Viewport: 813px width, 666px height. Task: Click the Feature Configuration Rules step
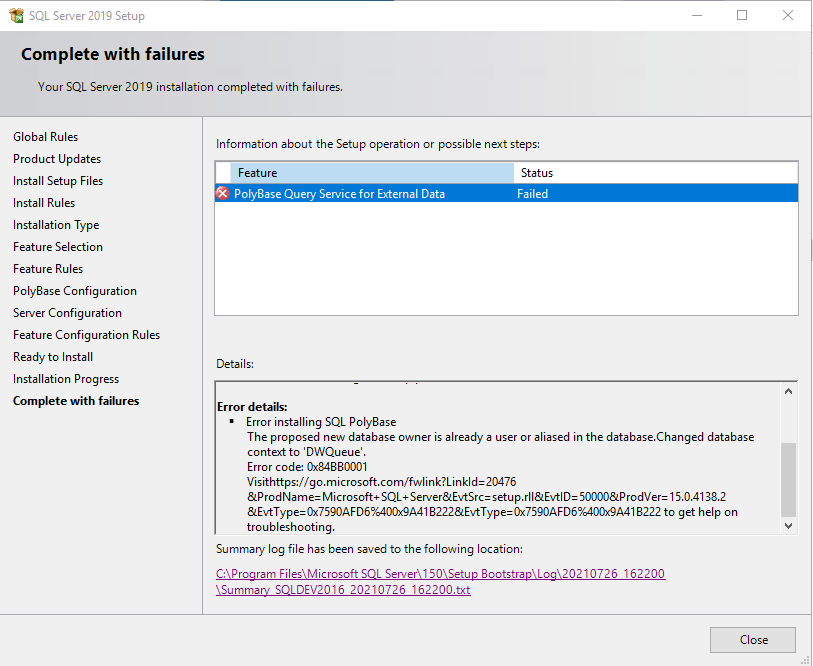[x=87, y=335]
